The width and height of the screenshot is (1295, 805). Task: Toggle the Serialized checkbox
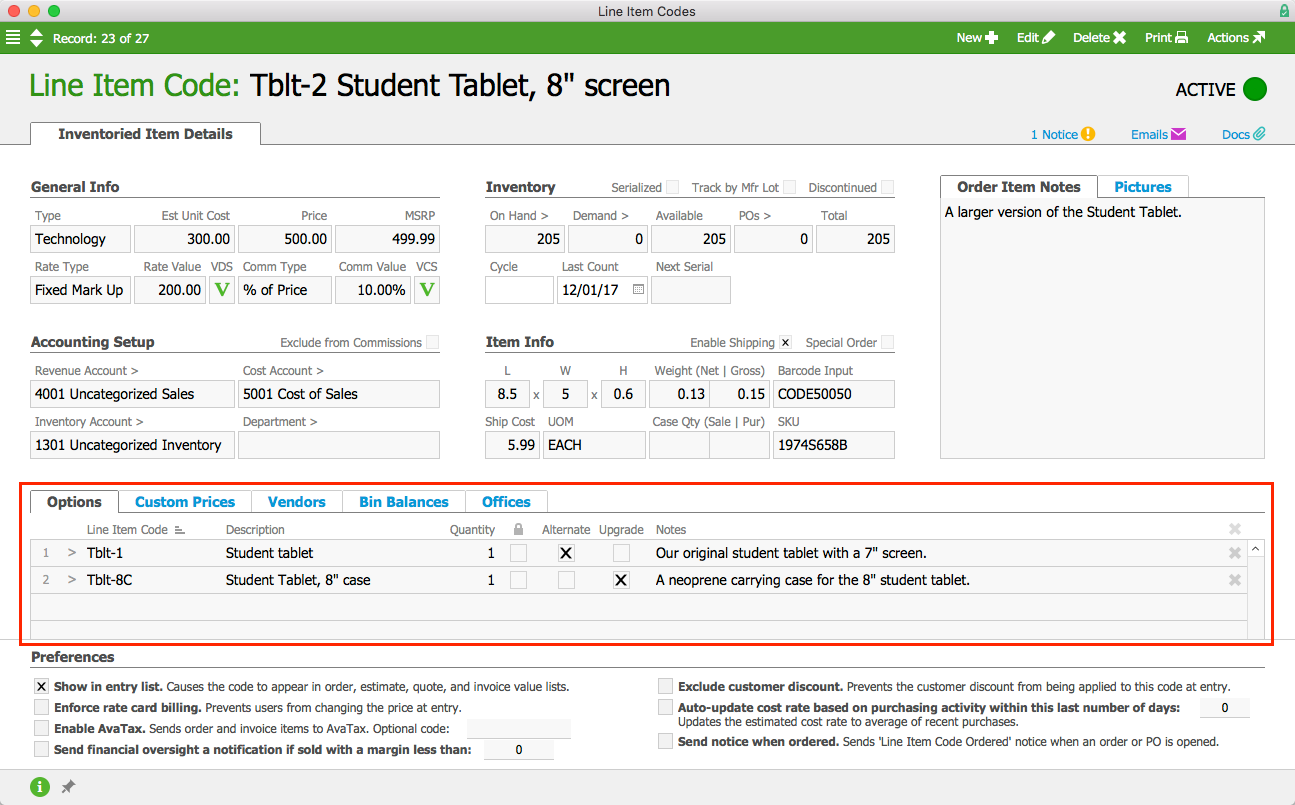[673, 187]
